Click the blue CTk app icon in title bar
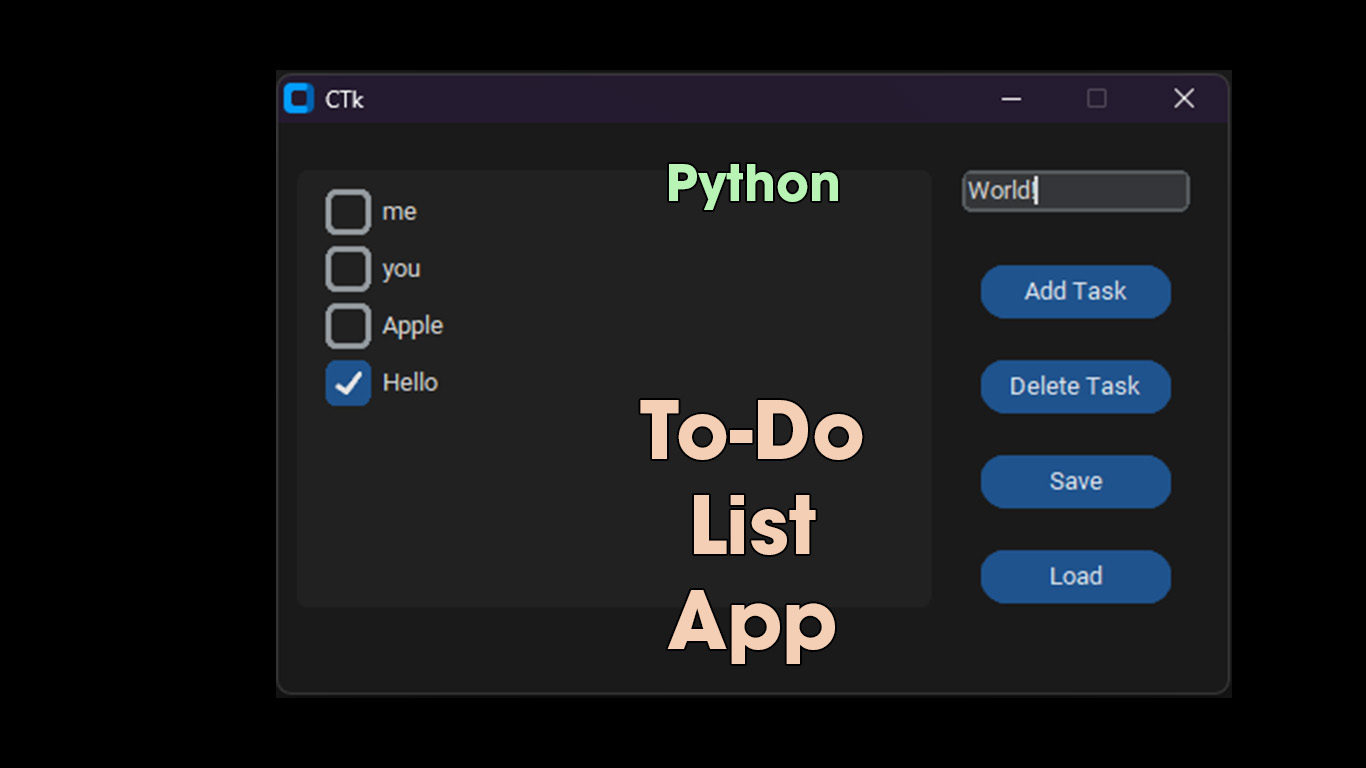This screenshot has height=768, width=1366. click(298, 99)
